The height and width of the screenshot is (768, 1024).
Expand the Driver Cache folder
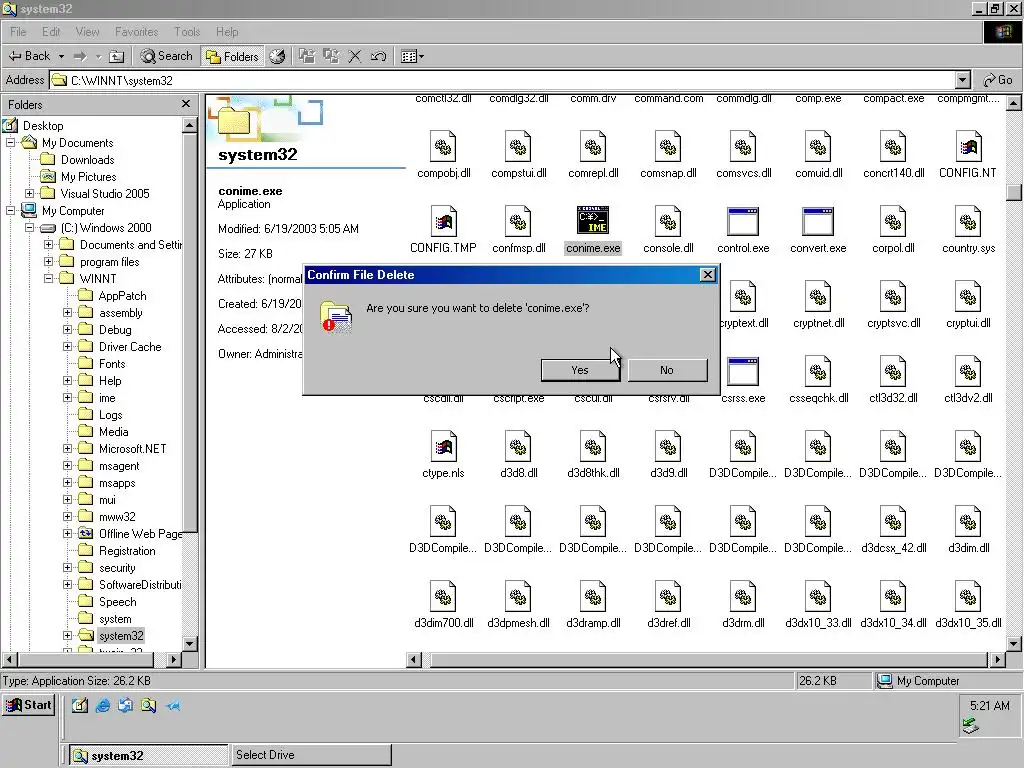tap(67, 346)
